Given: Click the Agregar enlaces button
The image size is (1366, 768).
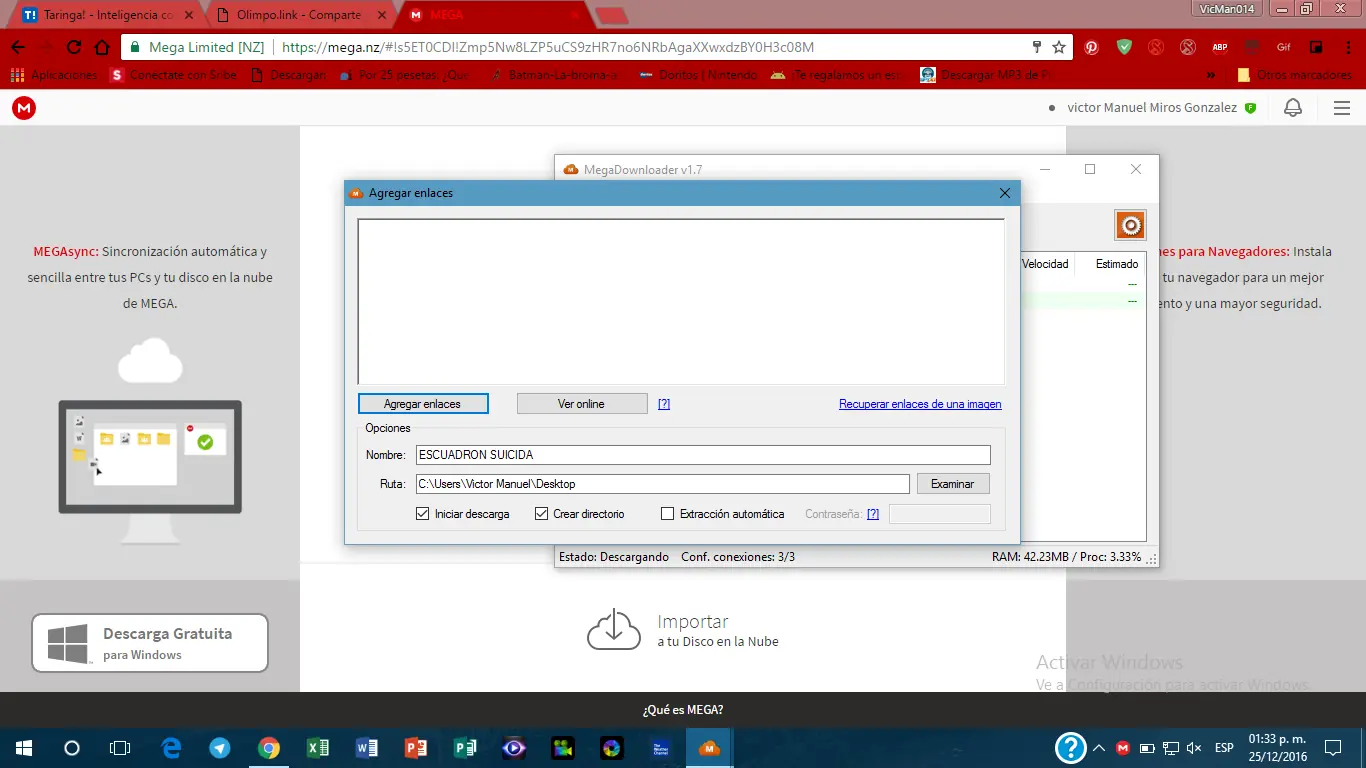Looking at the screenshot, I should (423, 404).
